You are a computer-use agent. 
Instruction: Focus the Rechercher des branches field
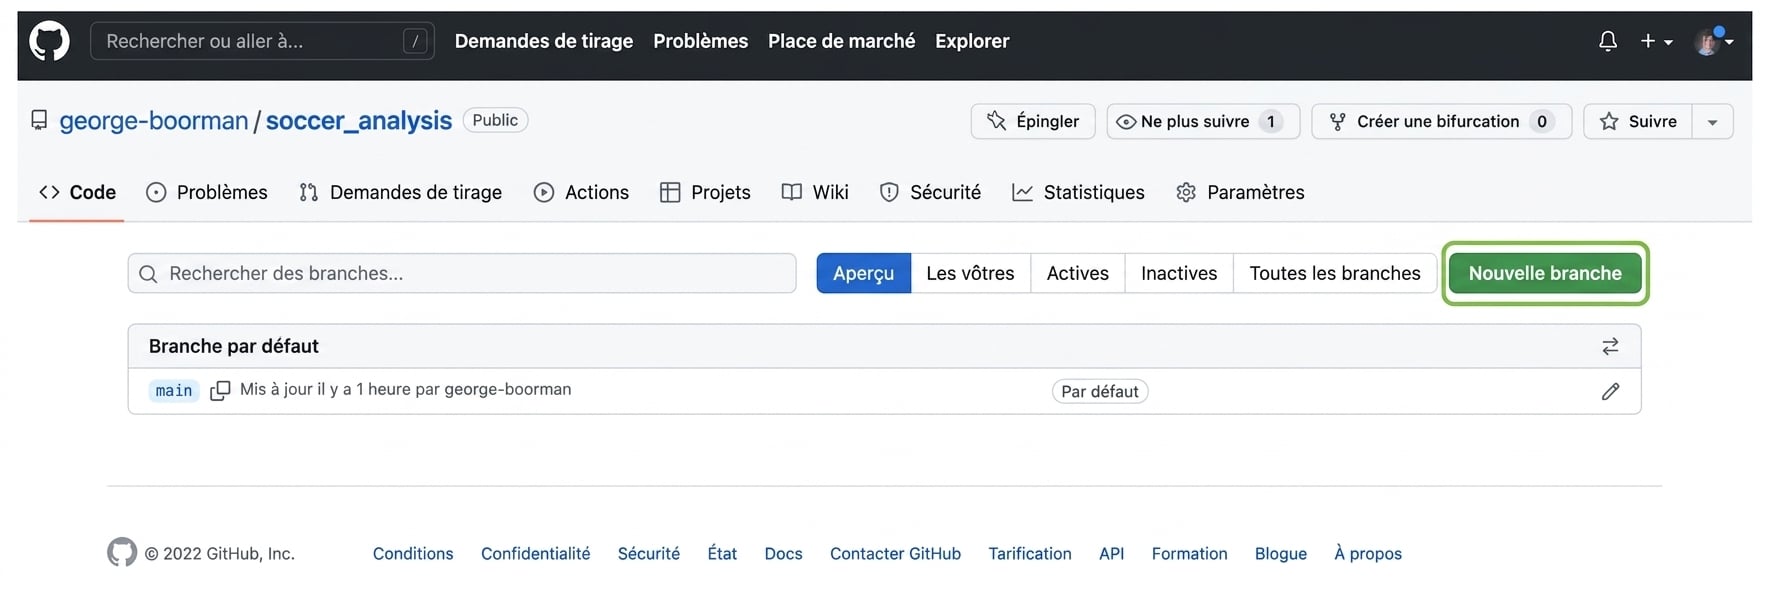coord(462,273)
